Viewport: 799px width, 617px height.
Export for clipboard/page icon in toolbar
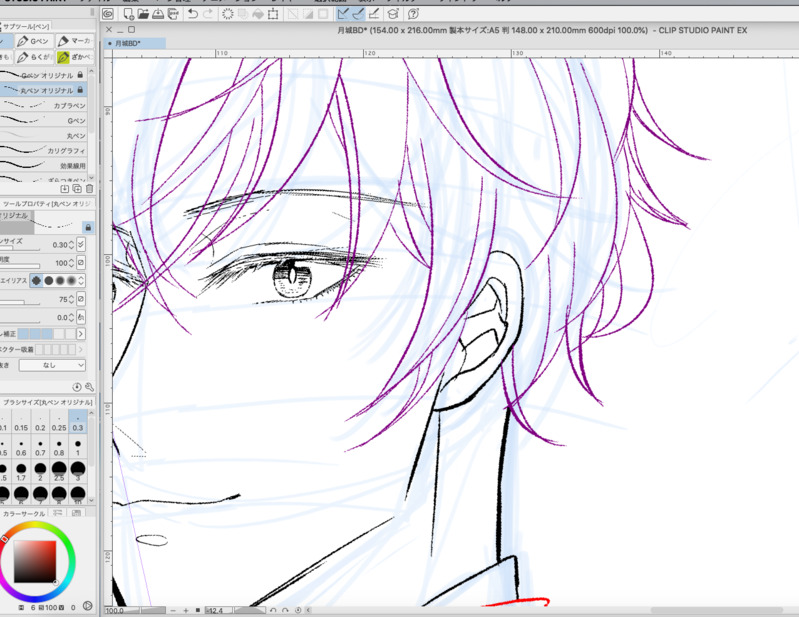(173, 14)
